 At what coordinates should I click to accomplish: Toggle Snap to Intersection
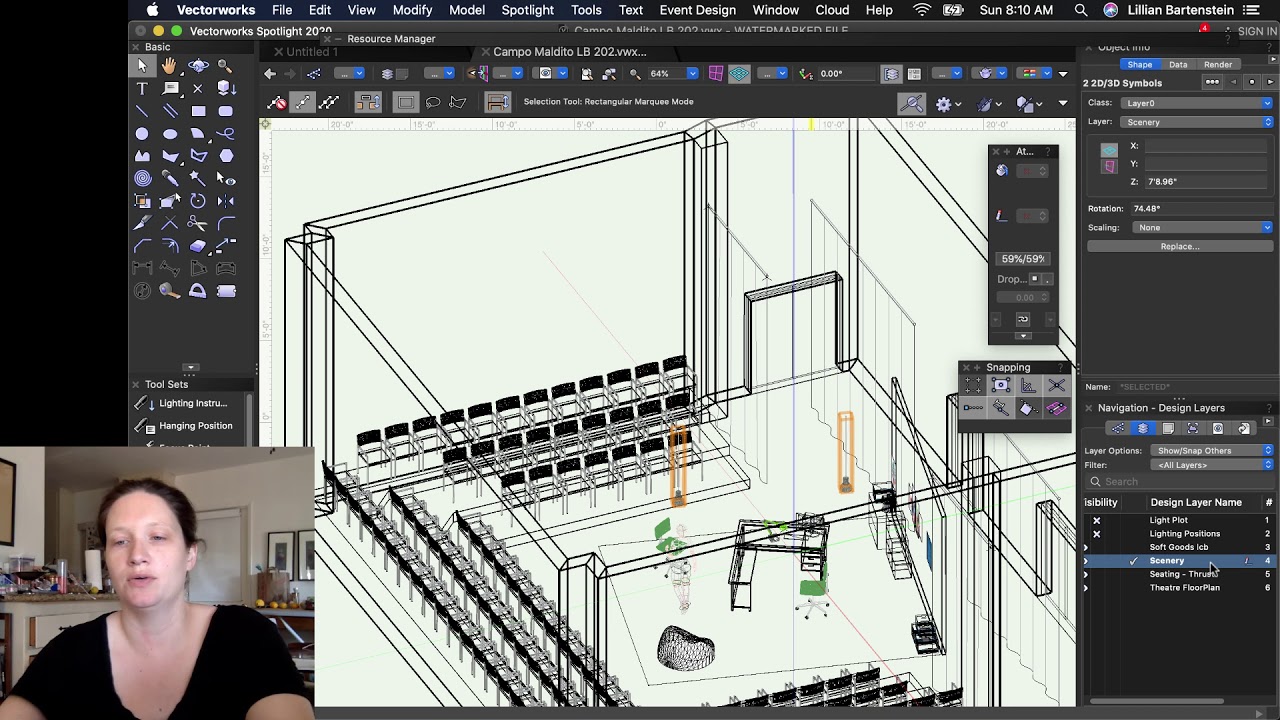point(1056,385)
